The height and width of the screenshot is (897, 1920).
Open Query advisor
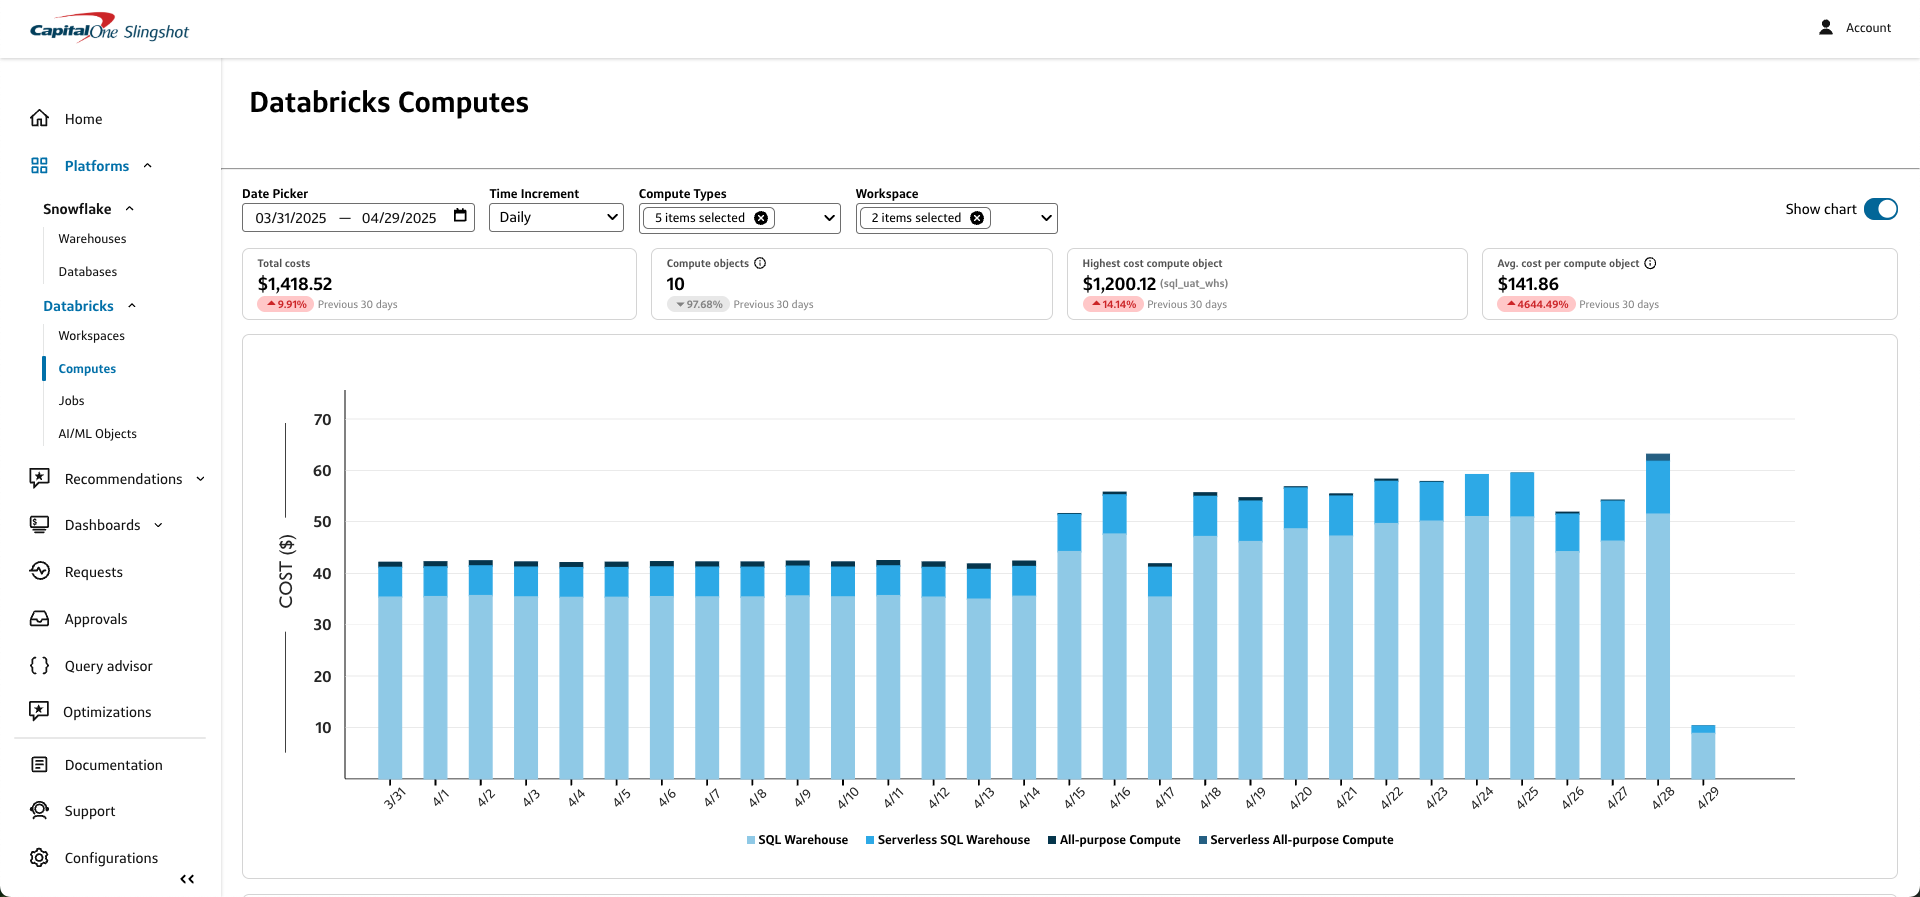click(x=108, y=666)
